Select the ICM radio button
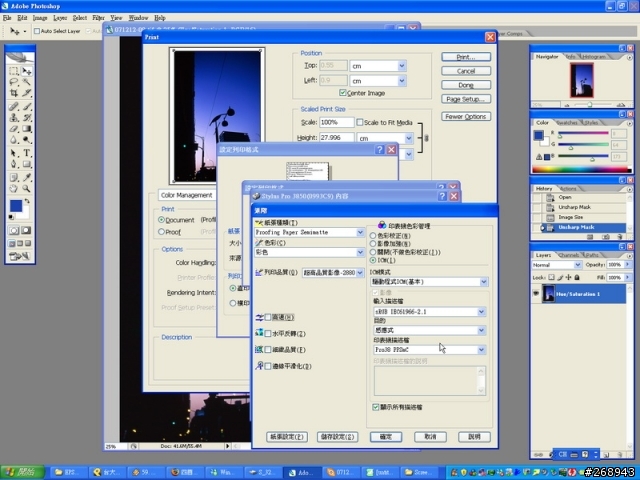 [373, 260]
